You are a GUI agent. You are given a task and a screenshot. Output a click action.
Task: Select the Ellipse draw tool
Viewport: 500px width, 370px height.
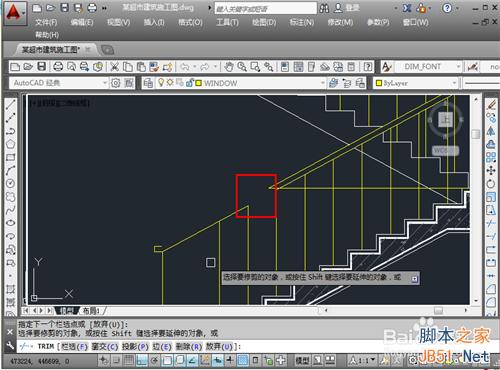coord(11,223)
